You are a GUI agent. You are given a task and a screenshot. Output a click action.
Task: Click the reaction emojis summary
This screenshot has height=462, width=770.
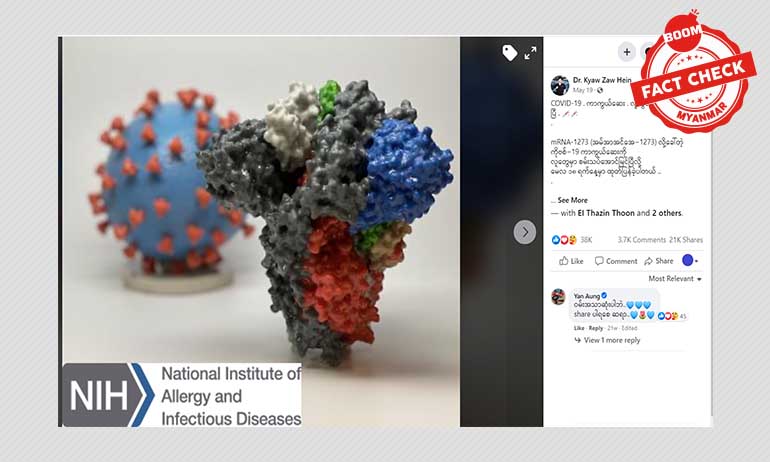tap(564, 240)
